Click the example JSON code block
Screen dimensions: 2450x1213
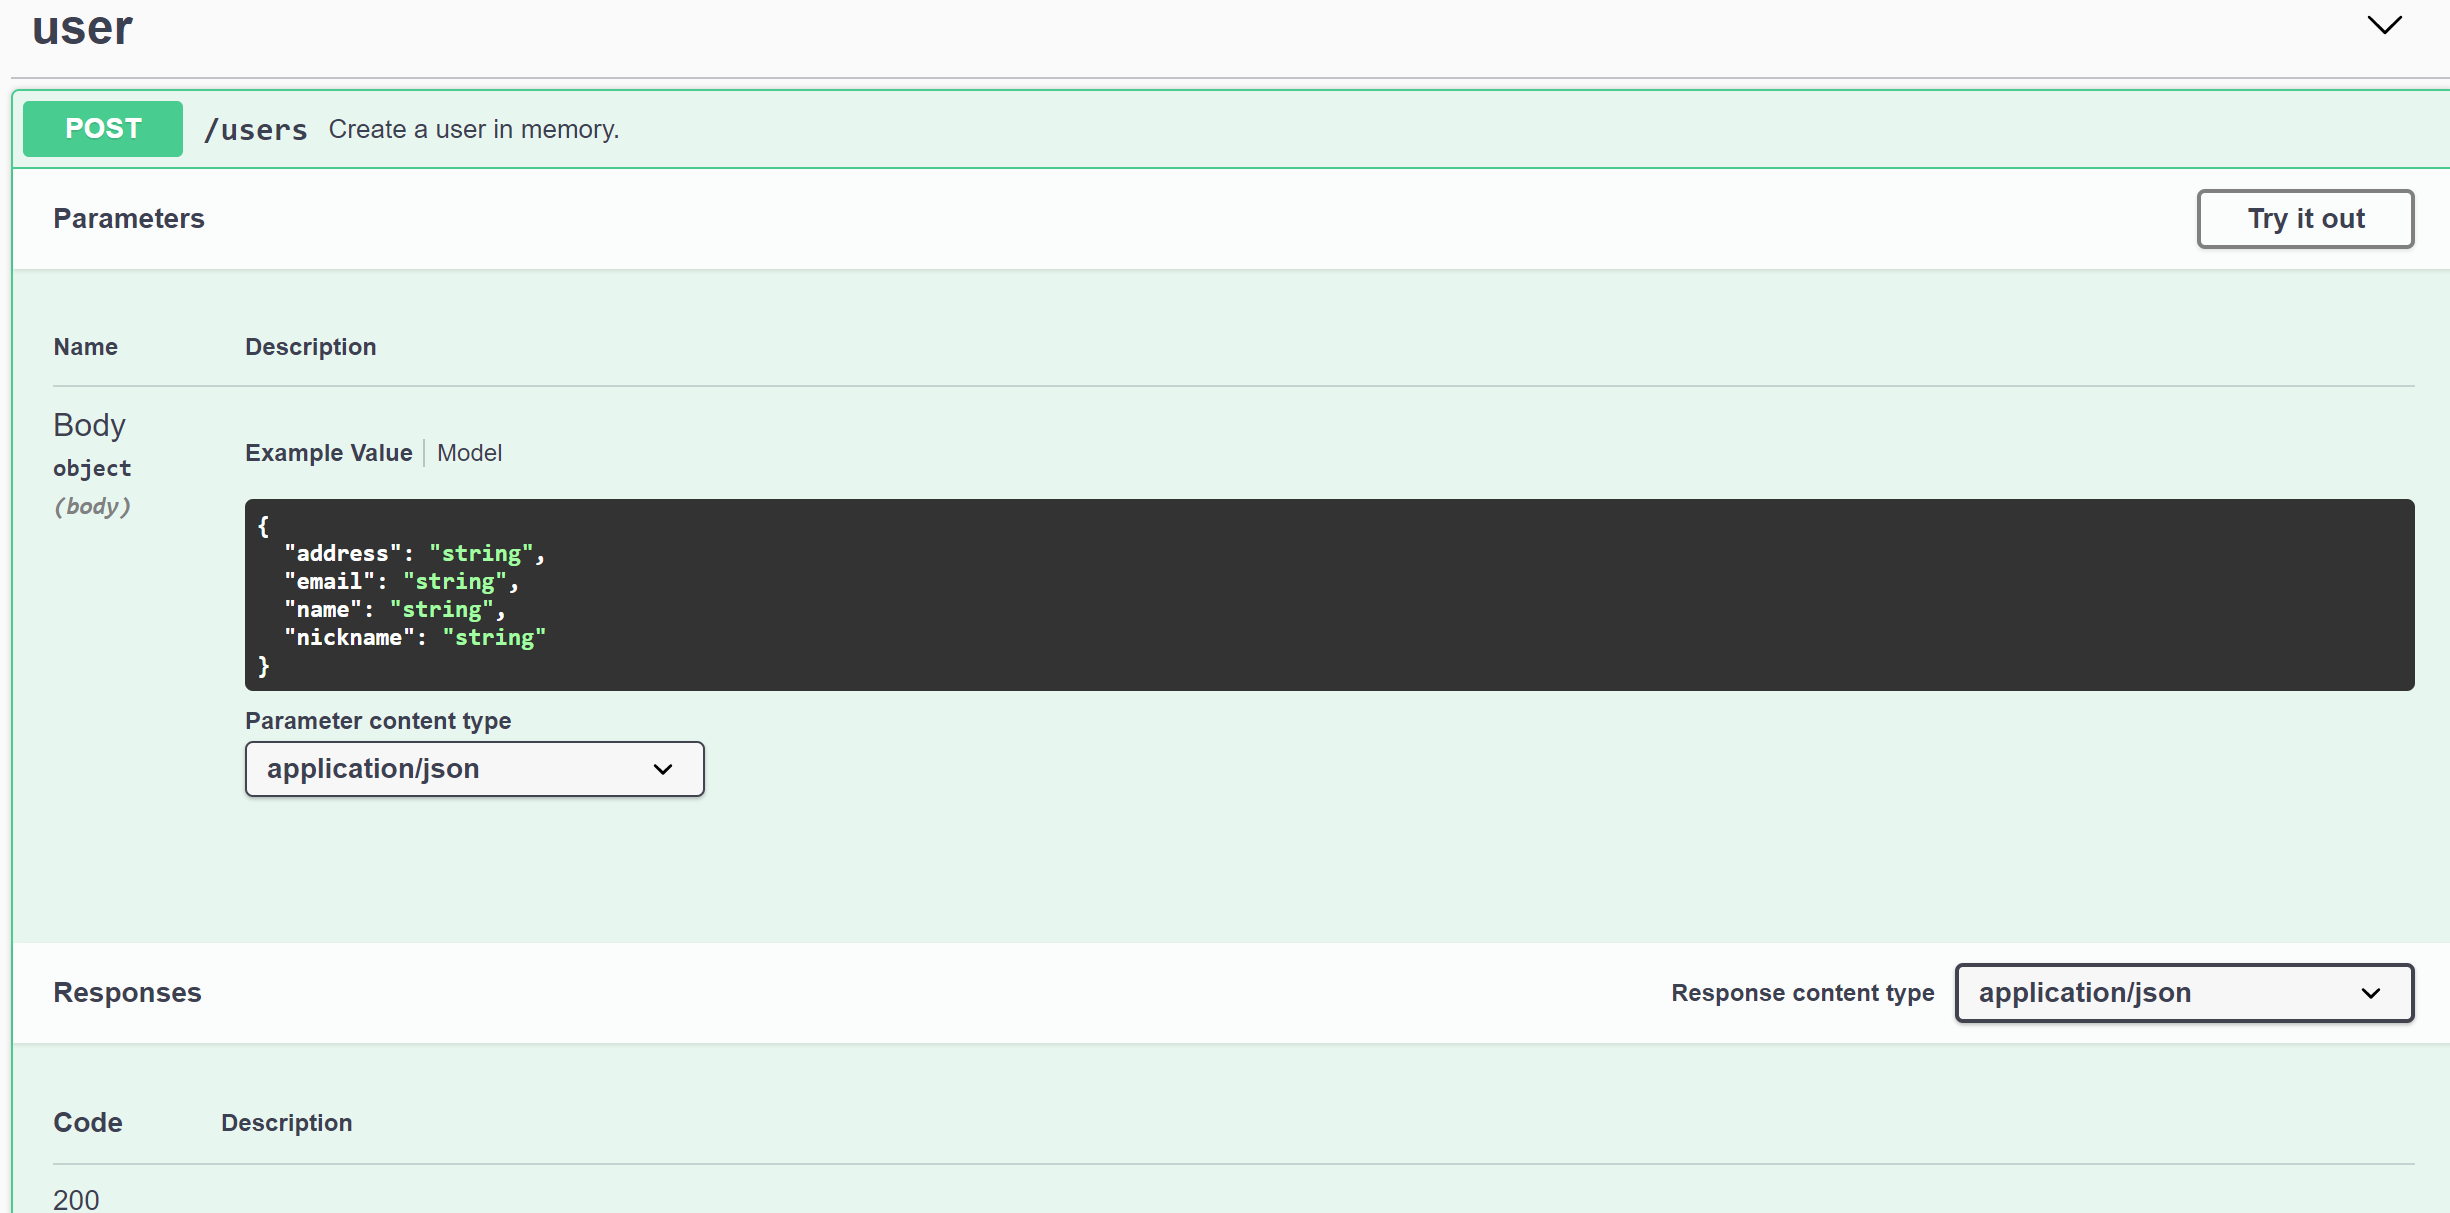click(x=1328, y=595)
